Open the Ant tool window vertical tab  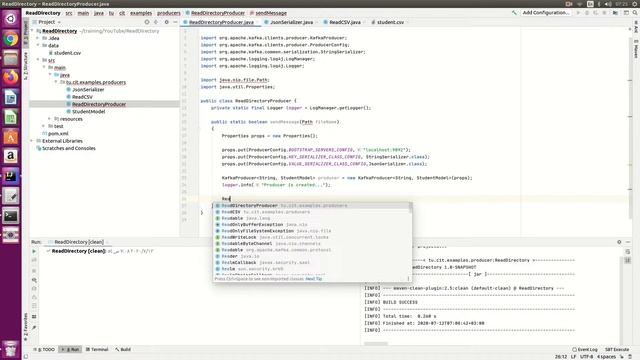tap(636, 28)
